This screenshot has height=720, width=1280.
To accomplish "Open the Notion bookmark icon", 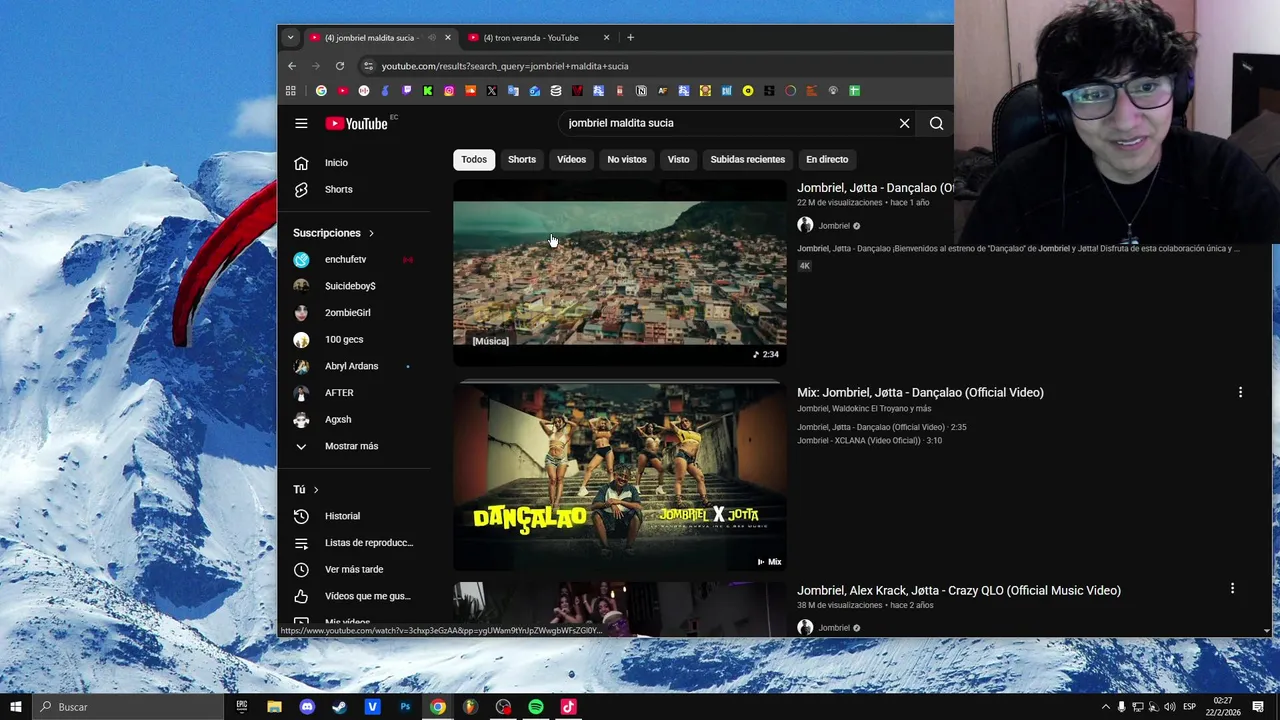I will (x=641, y=91).
